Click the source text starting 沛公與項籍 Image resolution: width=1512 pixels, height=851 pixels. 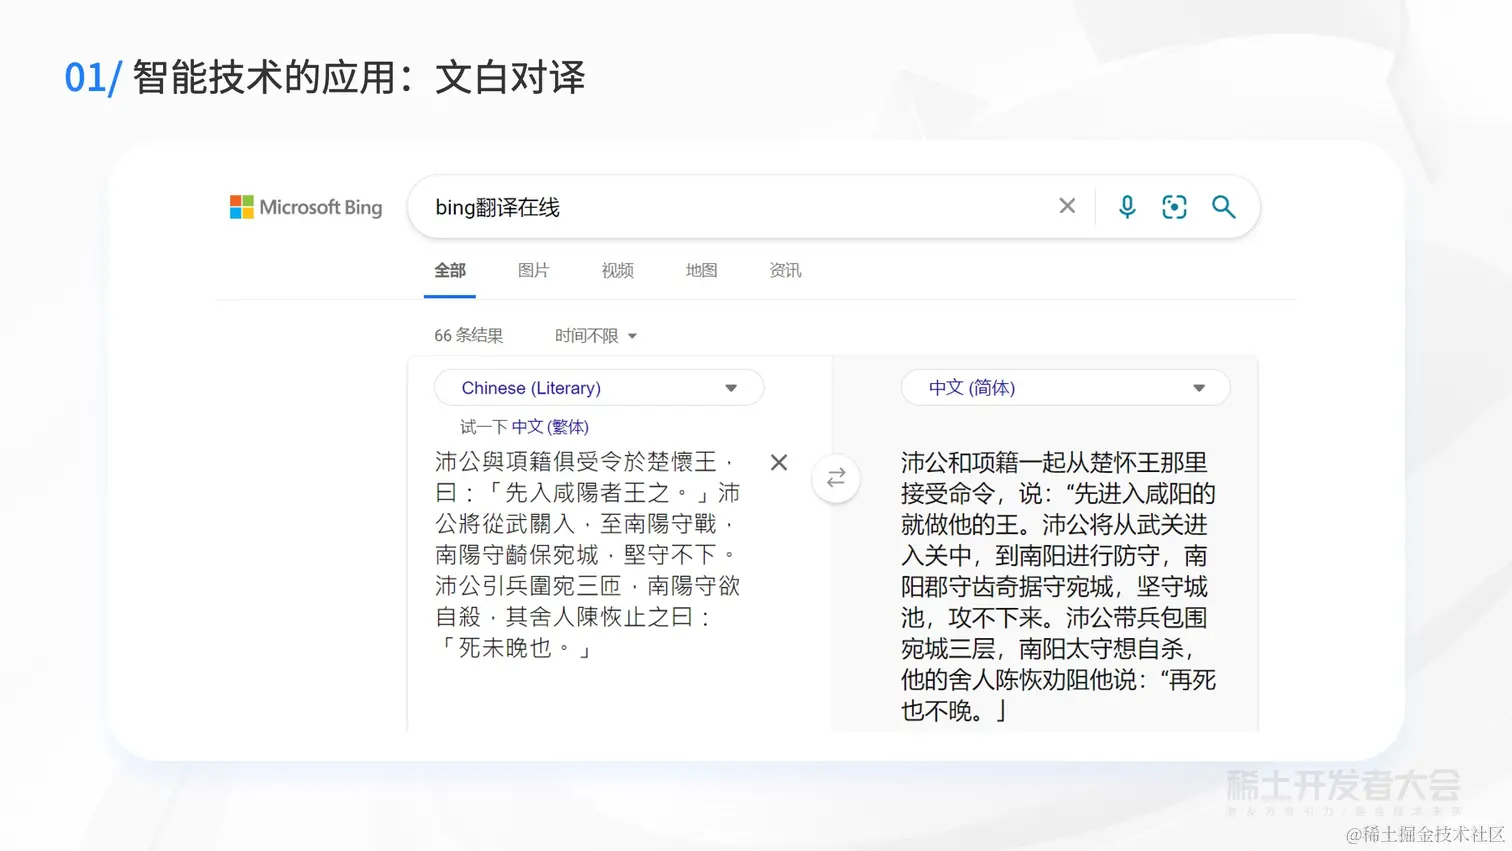[x=588, y=555]
